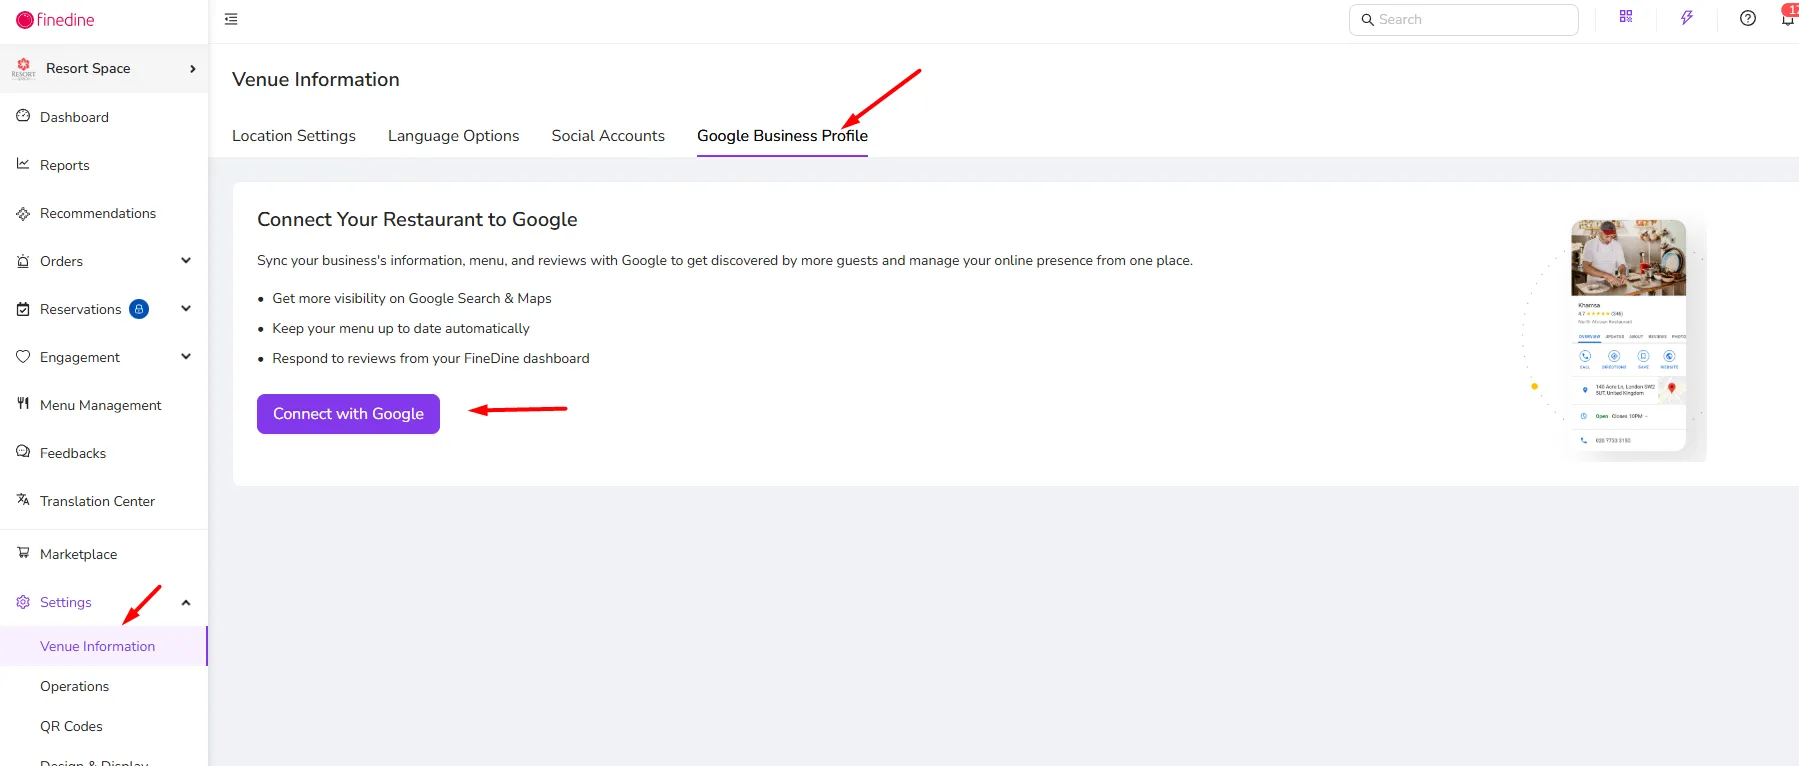Click the Settings gear icon
1799x766 pixels.
23,602
